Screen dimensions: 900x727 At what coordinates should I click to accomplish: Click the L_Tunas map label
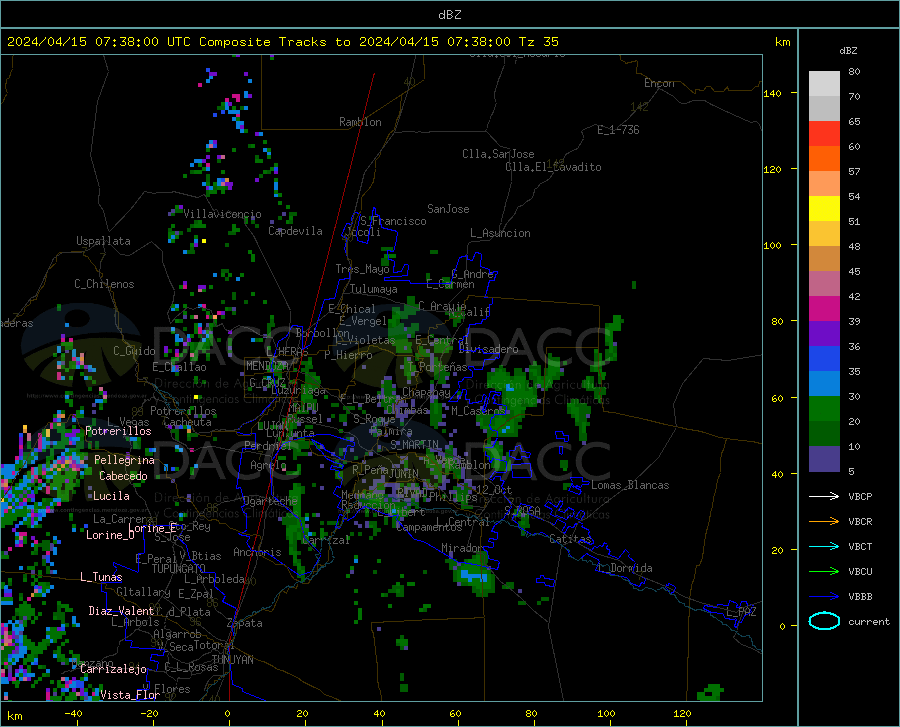click(x=101, y=577)
